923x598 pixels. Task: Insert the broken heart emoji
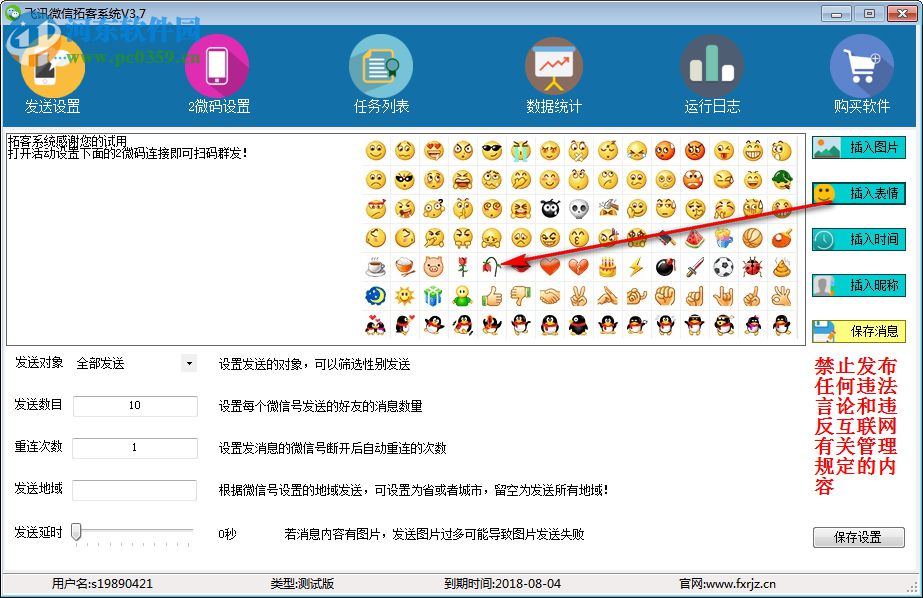pos(579,267)
